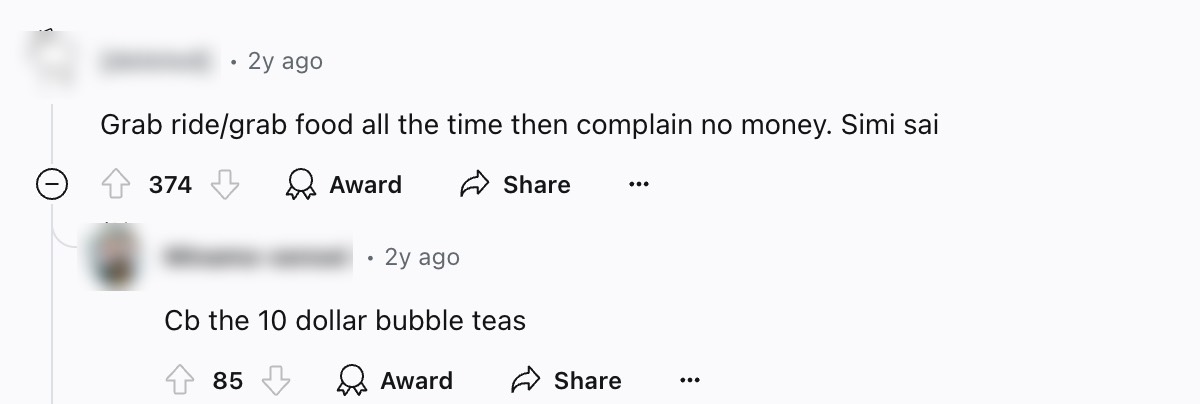This screenshot has width=1200, height=404.
Task: Click the 'Cb the 10 dollar bubble teas' text
Action: coord(345,322)
